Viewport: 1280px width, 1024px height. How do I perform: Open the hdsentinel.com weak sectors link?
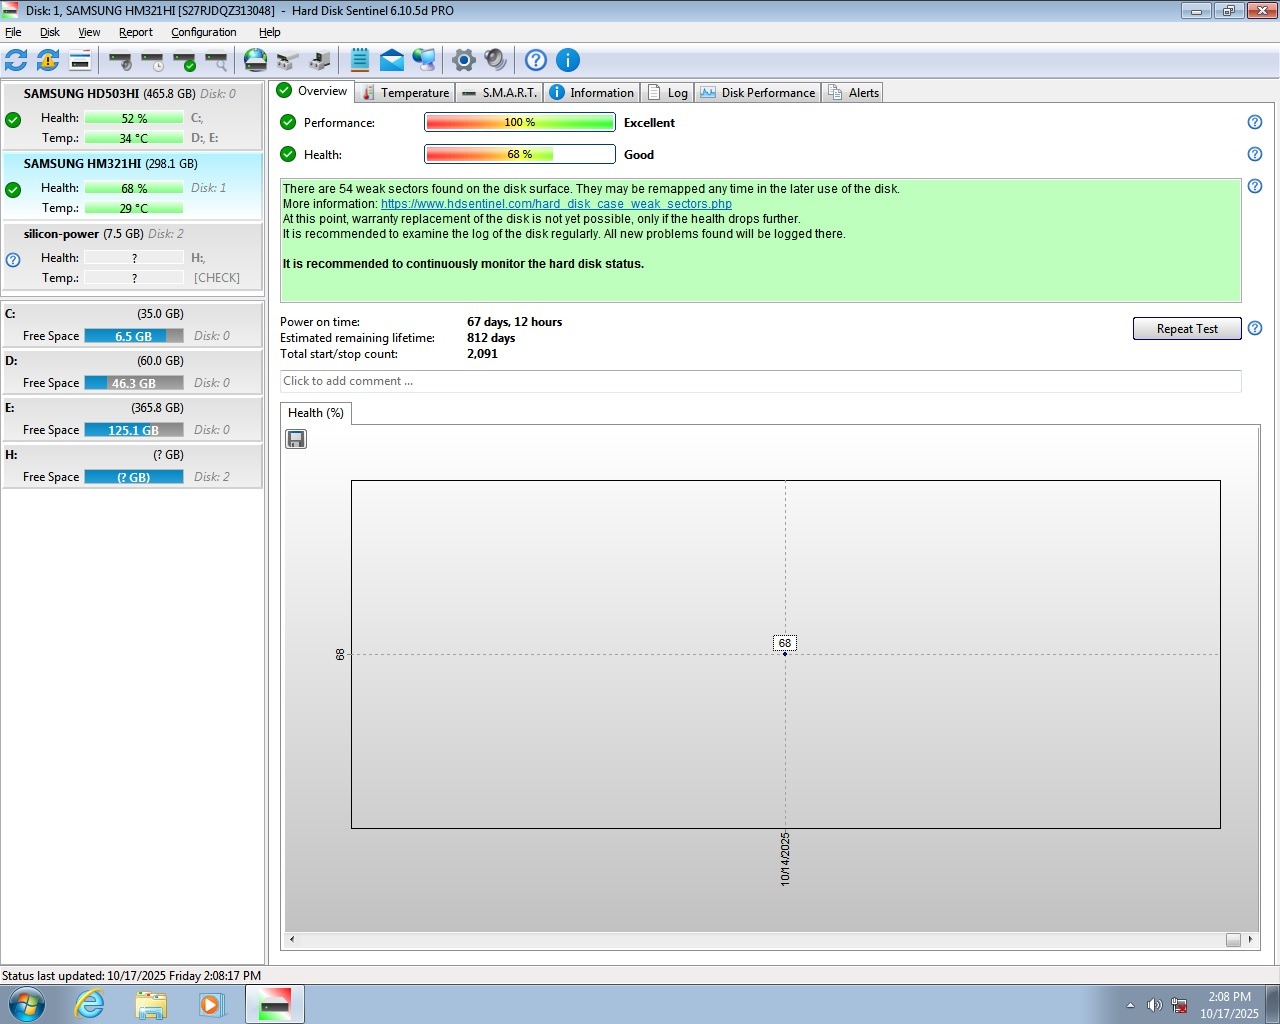point(556,204)
